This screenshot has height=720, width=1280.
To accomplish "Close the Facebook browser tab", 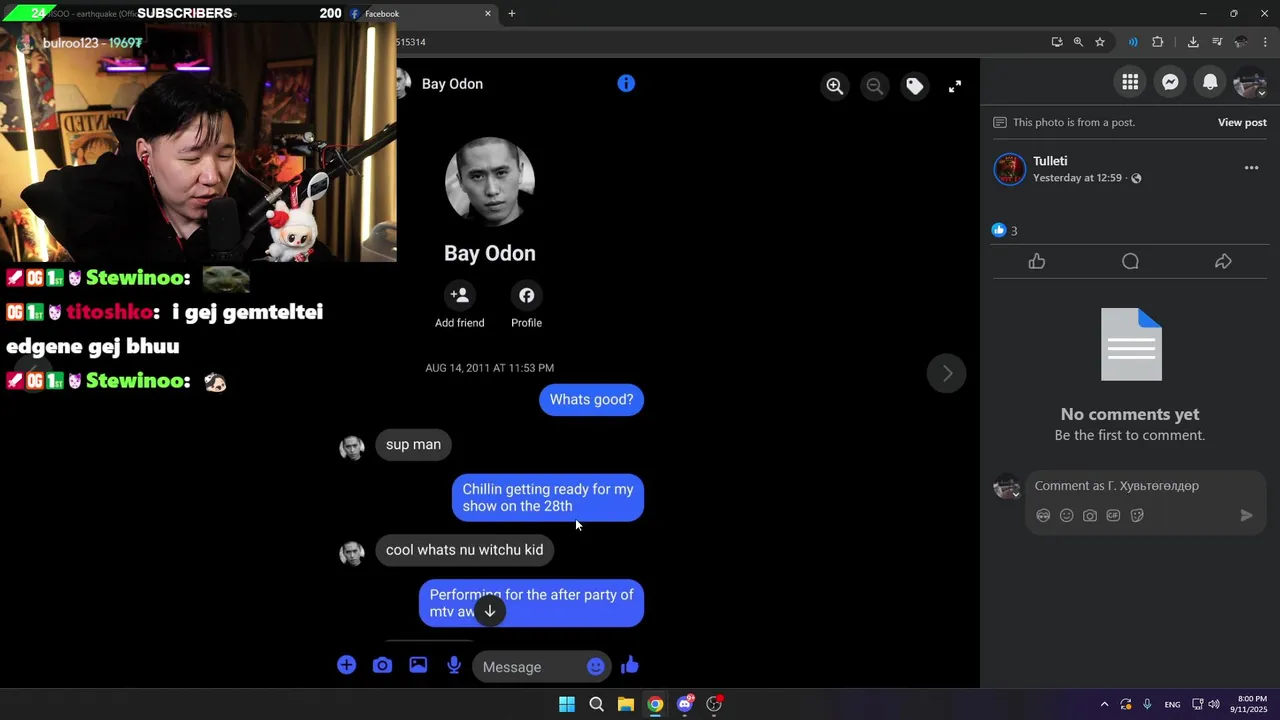I will point(488,14).
